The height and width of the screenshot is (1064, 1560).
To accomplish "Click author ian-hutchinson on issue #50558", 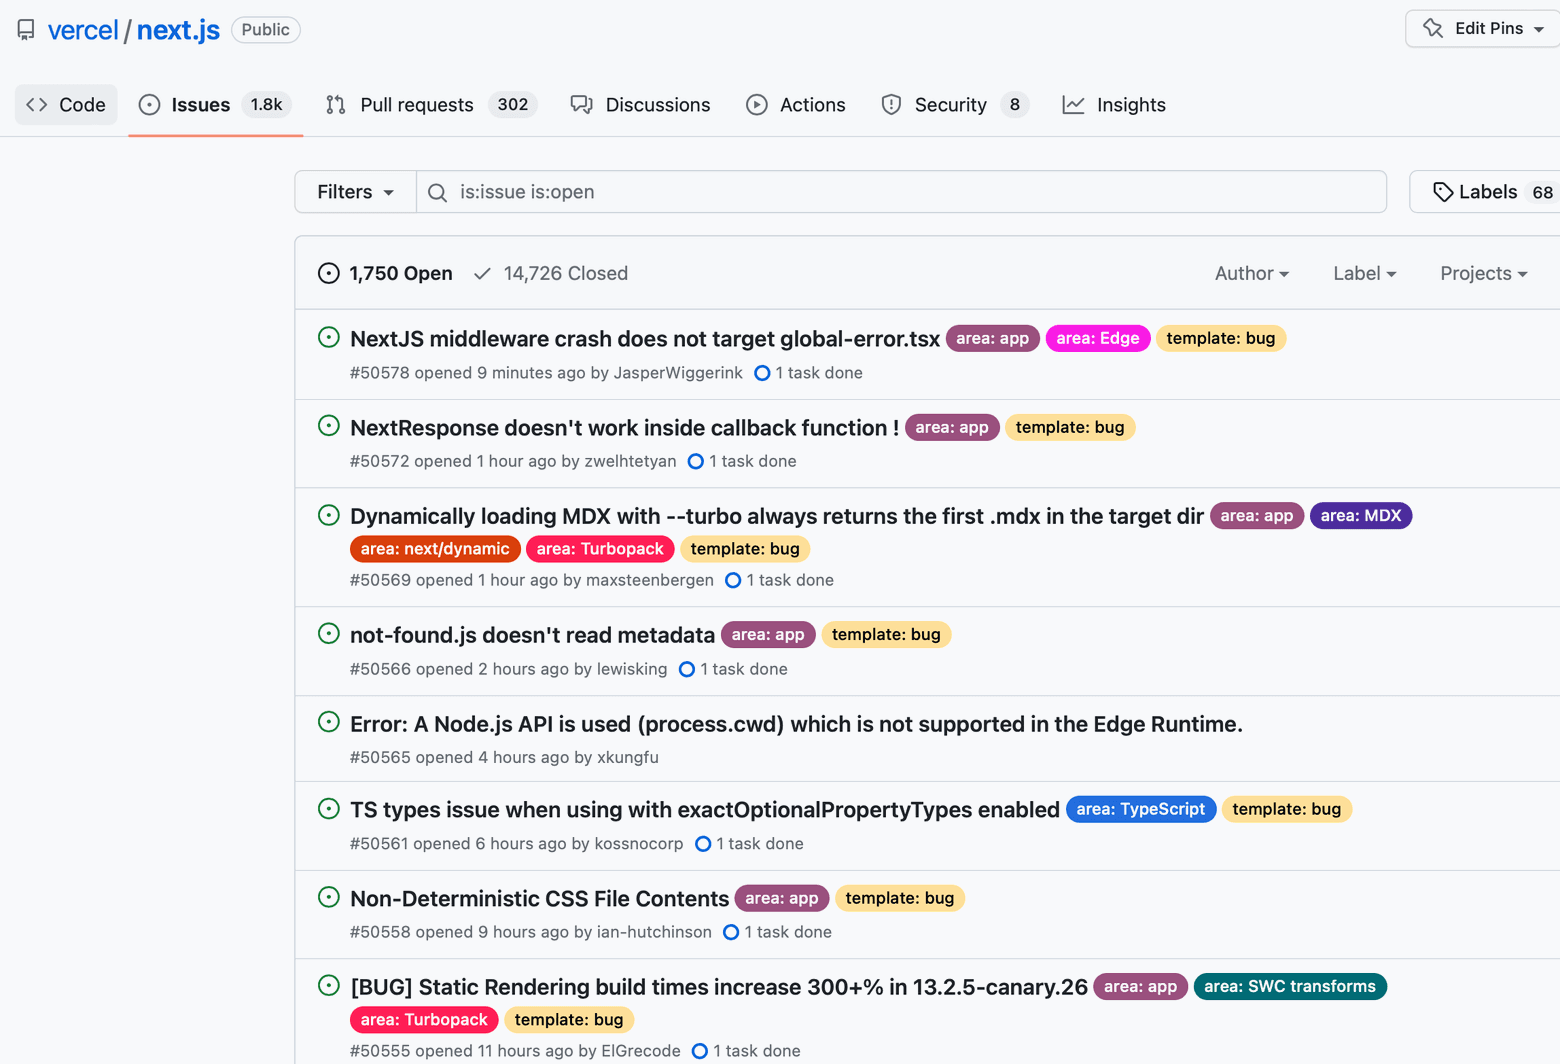I will tap(654, 932).
